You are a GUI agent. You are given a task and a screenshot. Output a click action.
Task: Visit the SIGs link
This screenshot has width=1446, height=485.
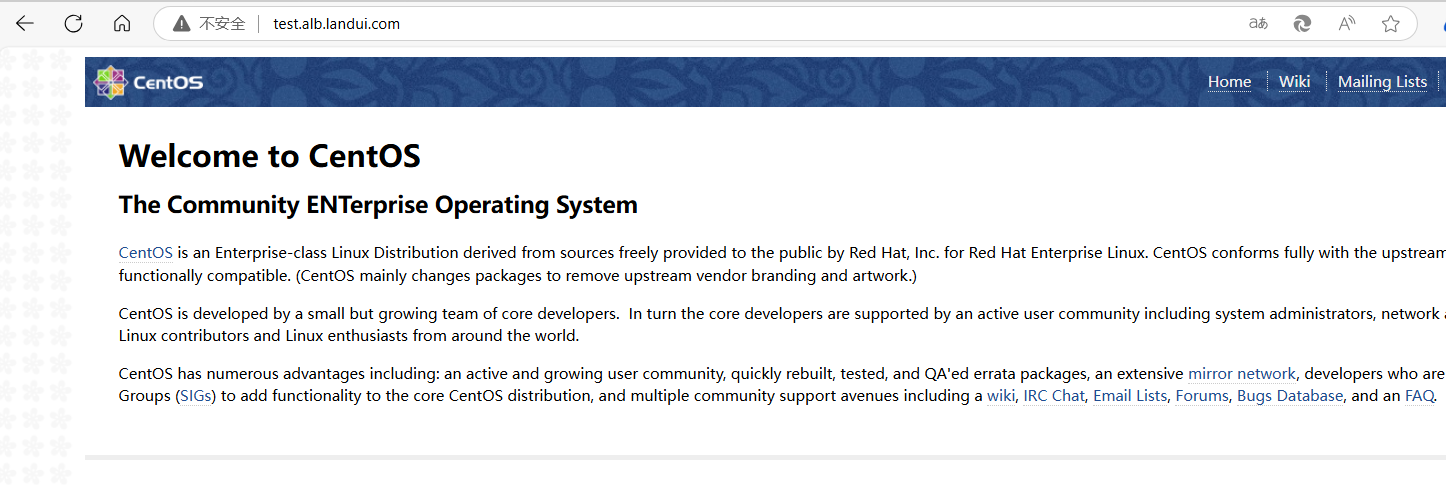tap(197, 396)
